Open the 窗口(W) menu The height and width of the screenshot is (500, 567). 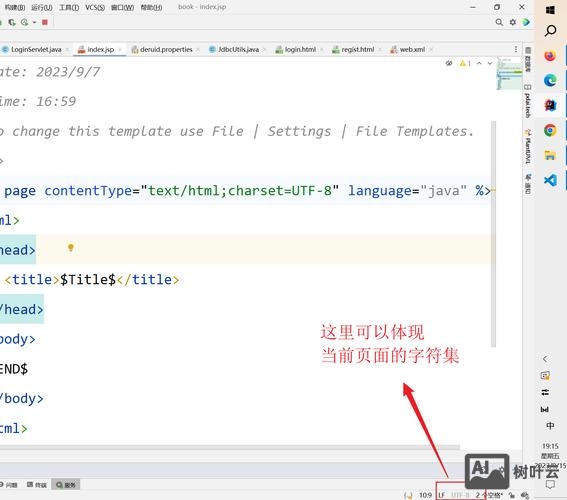point(123,7)
